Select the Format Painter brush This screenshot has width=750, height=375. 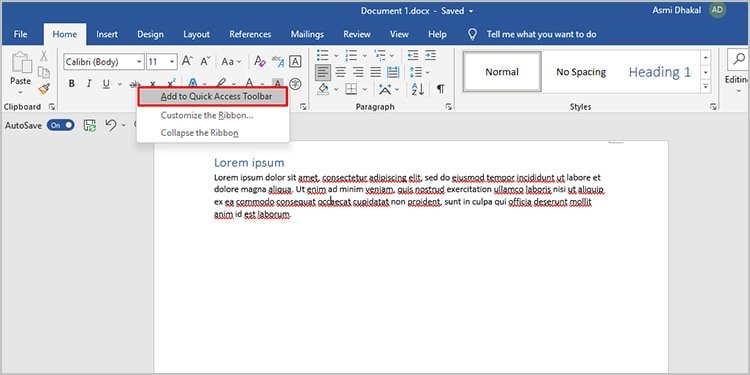click(x=44, y=88)
